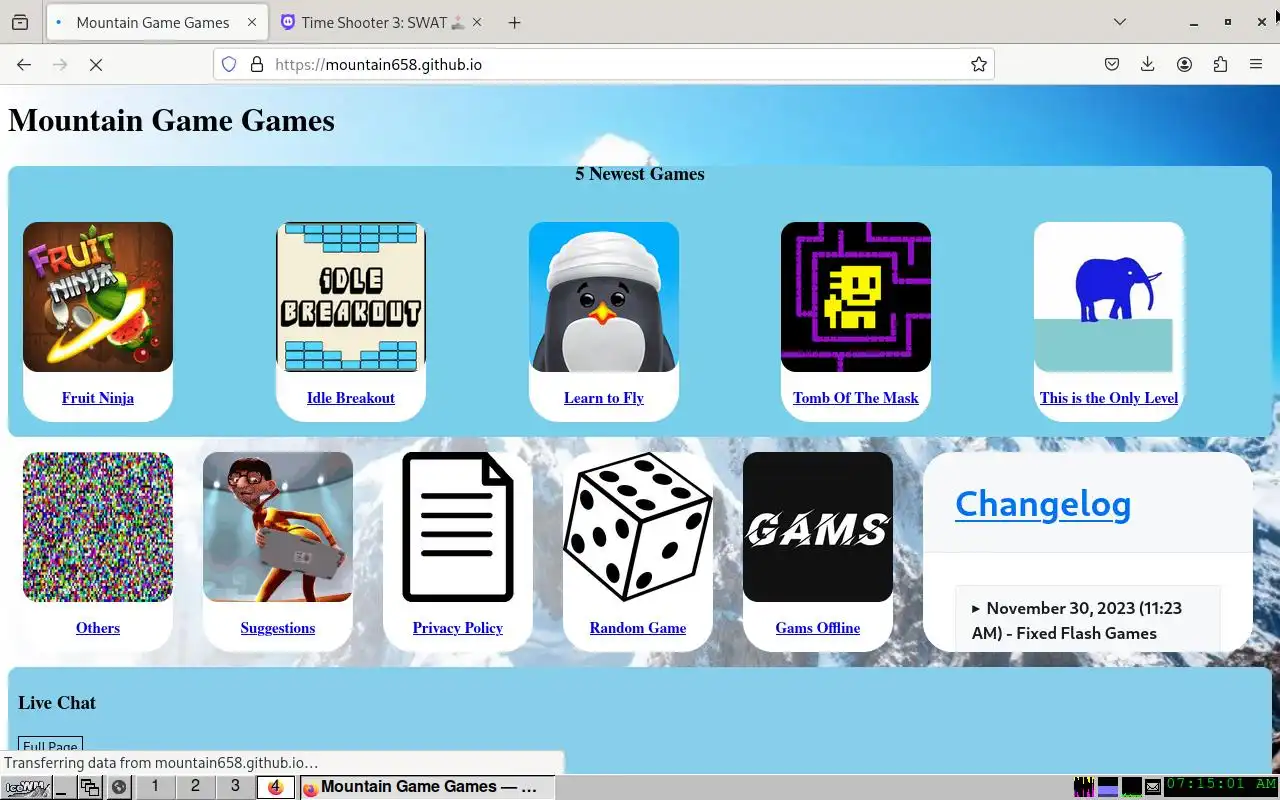Viewport: 1280px width, 800px height.
Task: Open the Extensions puzzle icon
Action: point(1220,64)
